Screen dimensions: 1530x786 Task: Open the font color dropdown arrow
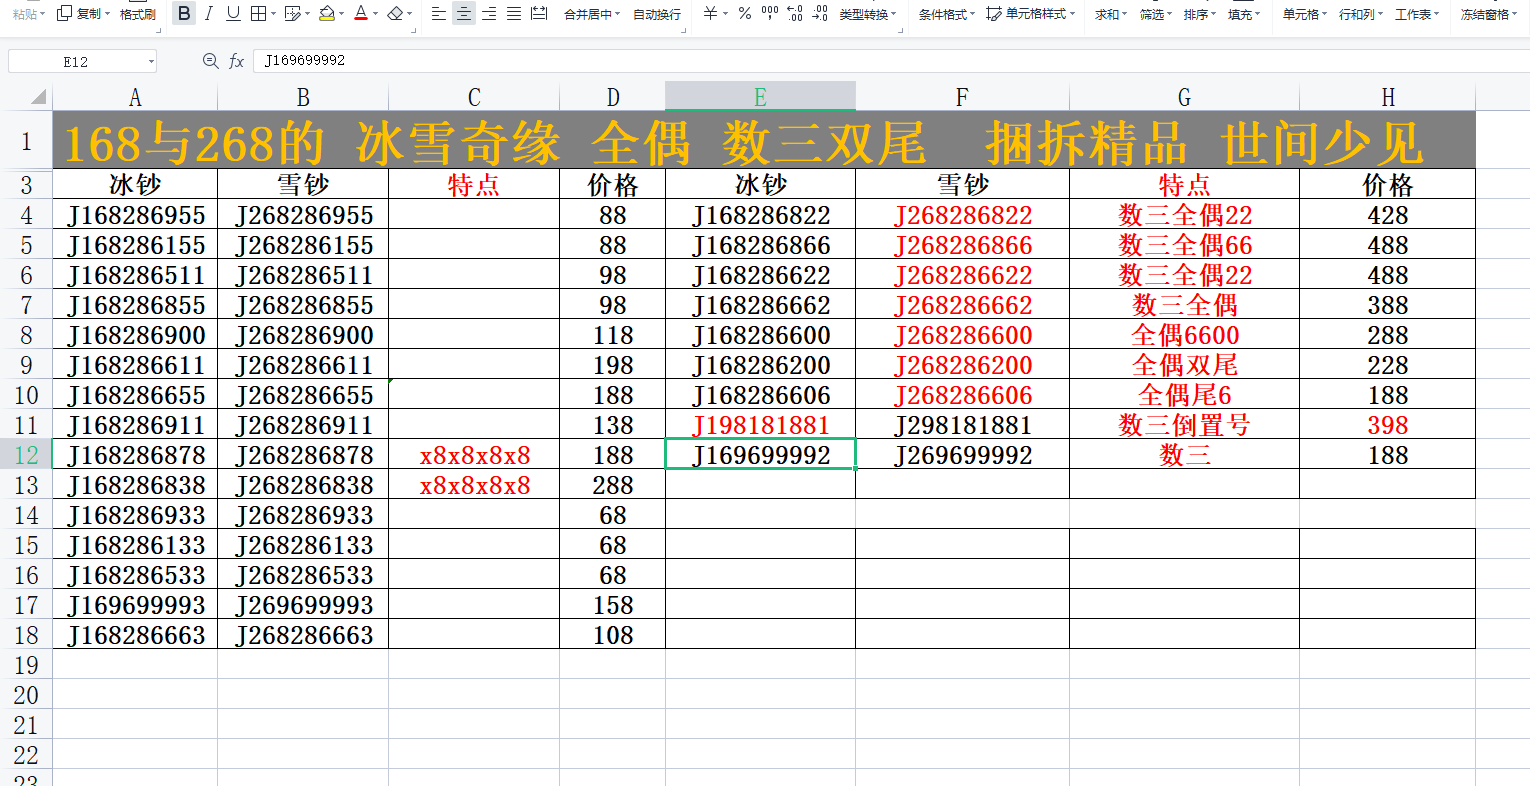click(375, 14)
